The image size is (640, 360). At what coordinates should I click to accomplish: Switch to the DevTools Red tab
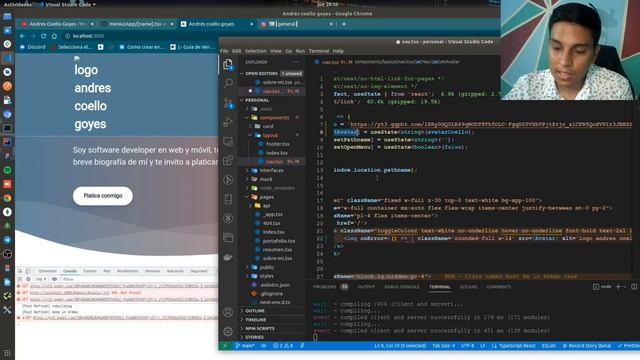pos(107,271)
